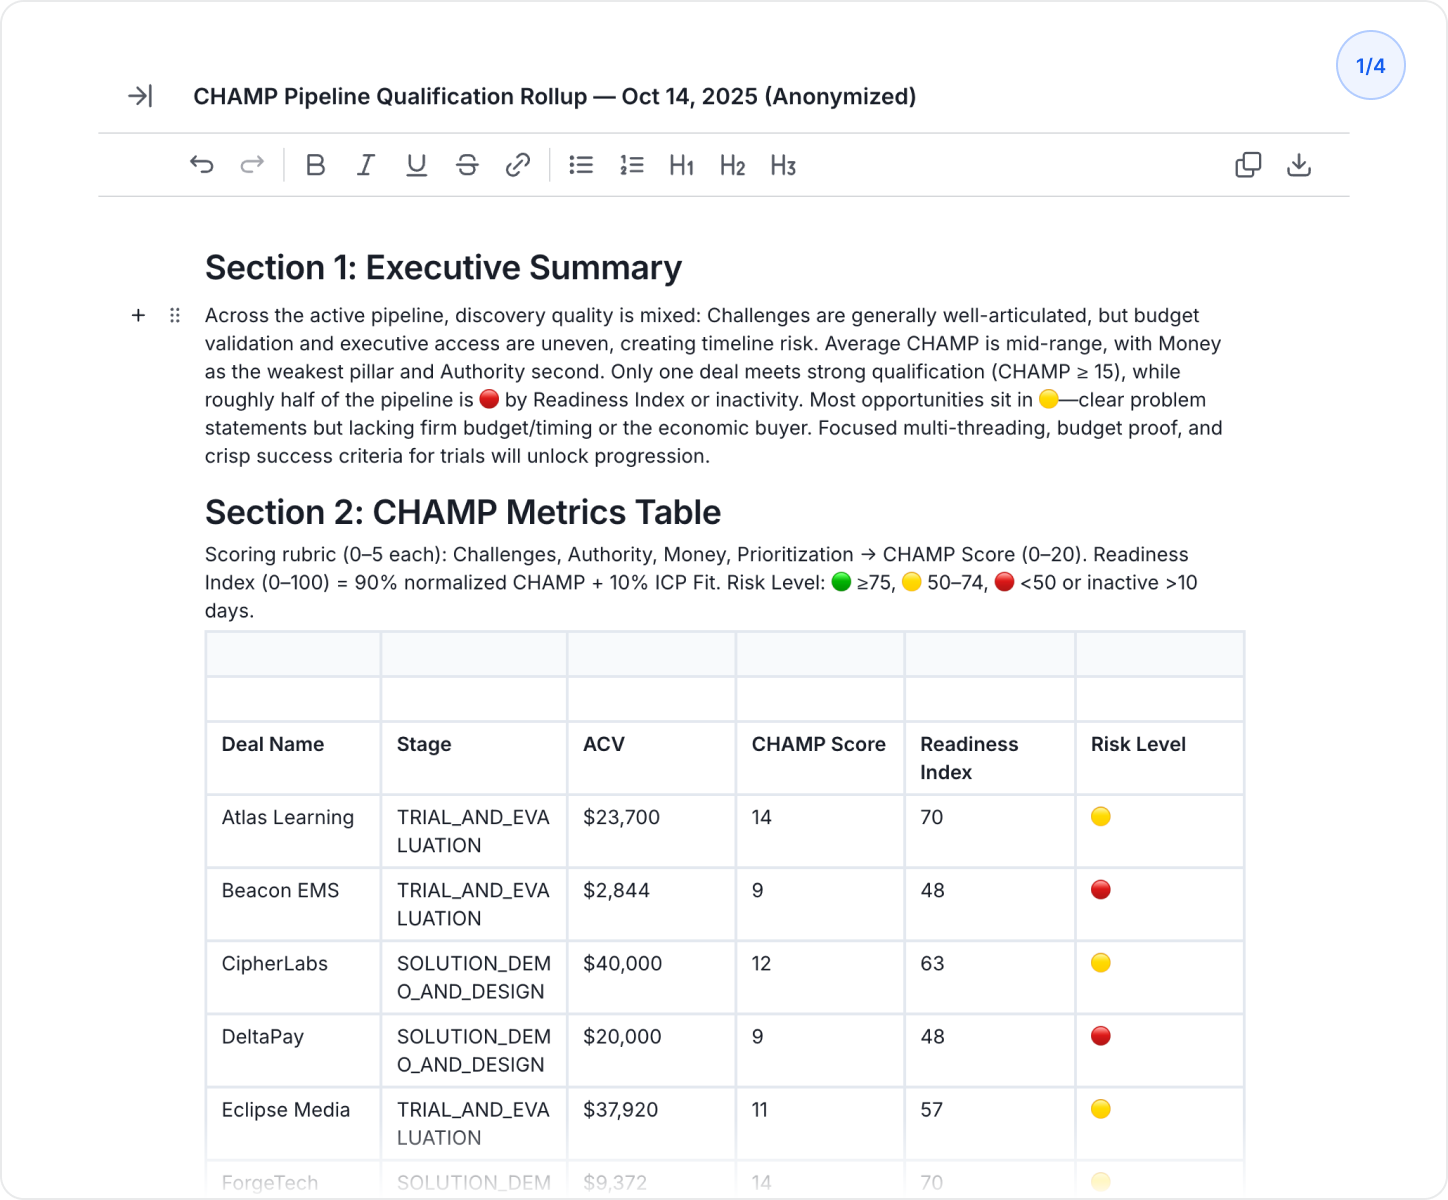Screen dimensions: 1448x1200
Task: Toggle strikethrough formatting
Action: pyautogui.click(x=467, y=165)
